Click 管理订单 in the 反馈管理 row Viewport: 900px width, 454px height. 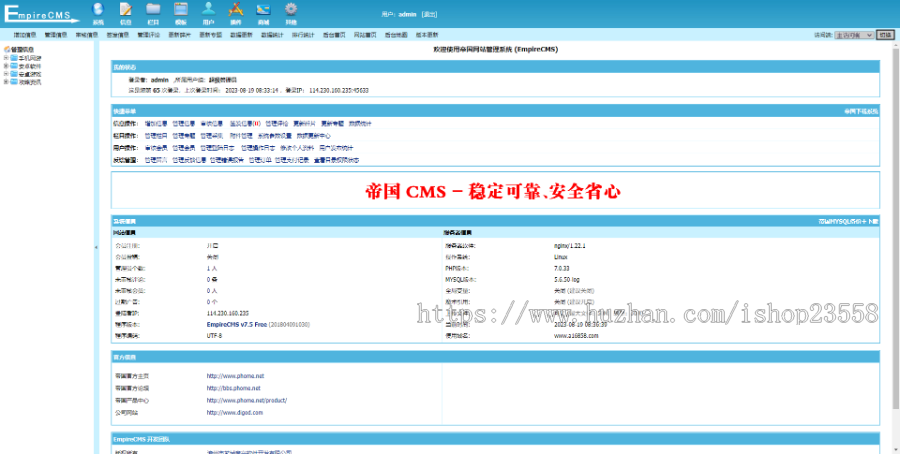259,161
